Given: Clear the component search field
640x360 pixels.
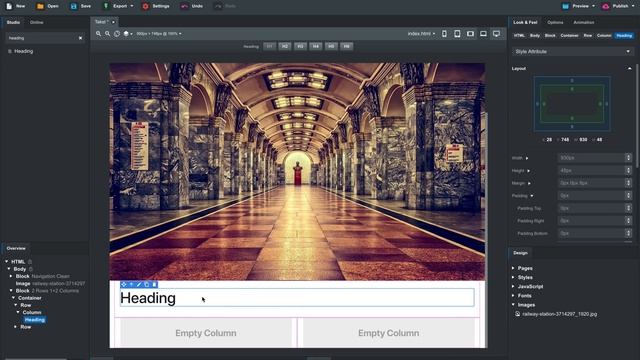Looking at the screenshot, I should click(80, 38).
